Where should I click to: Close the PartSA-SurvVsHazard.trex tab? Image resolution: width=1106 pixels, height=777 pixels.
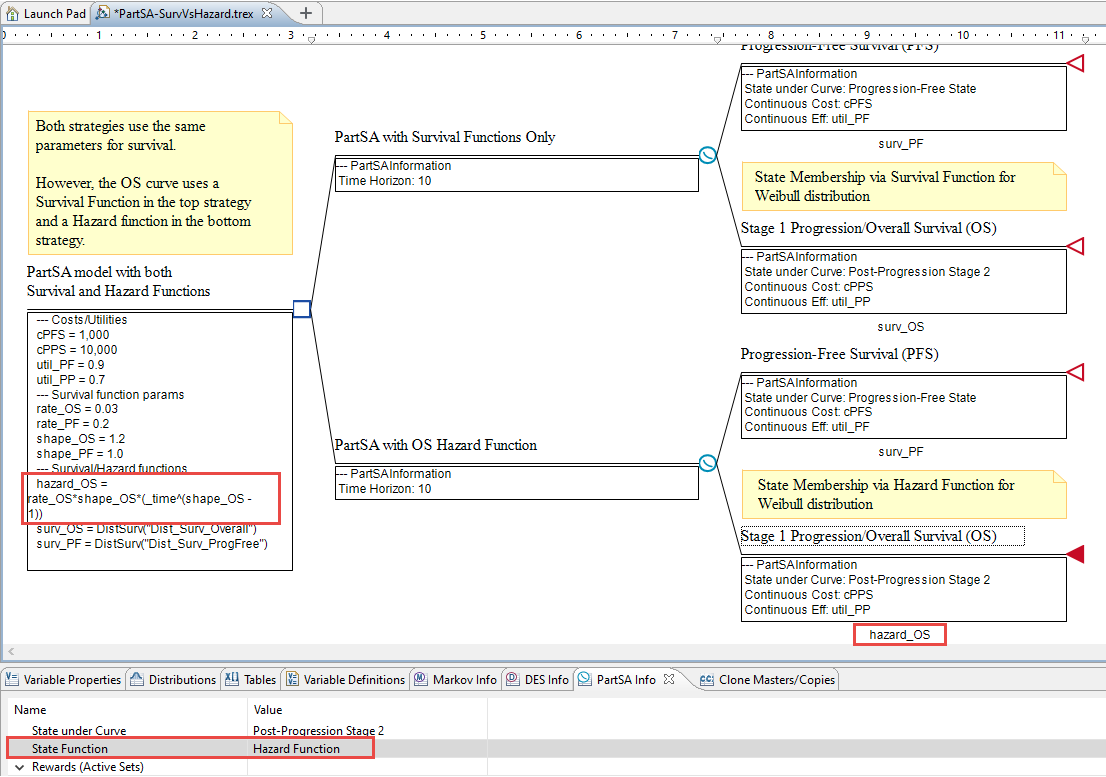click(x=267, y=14)
